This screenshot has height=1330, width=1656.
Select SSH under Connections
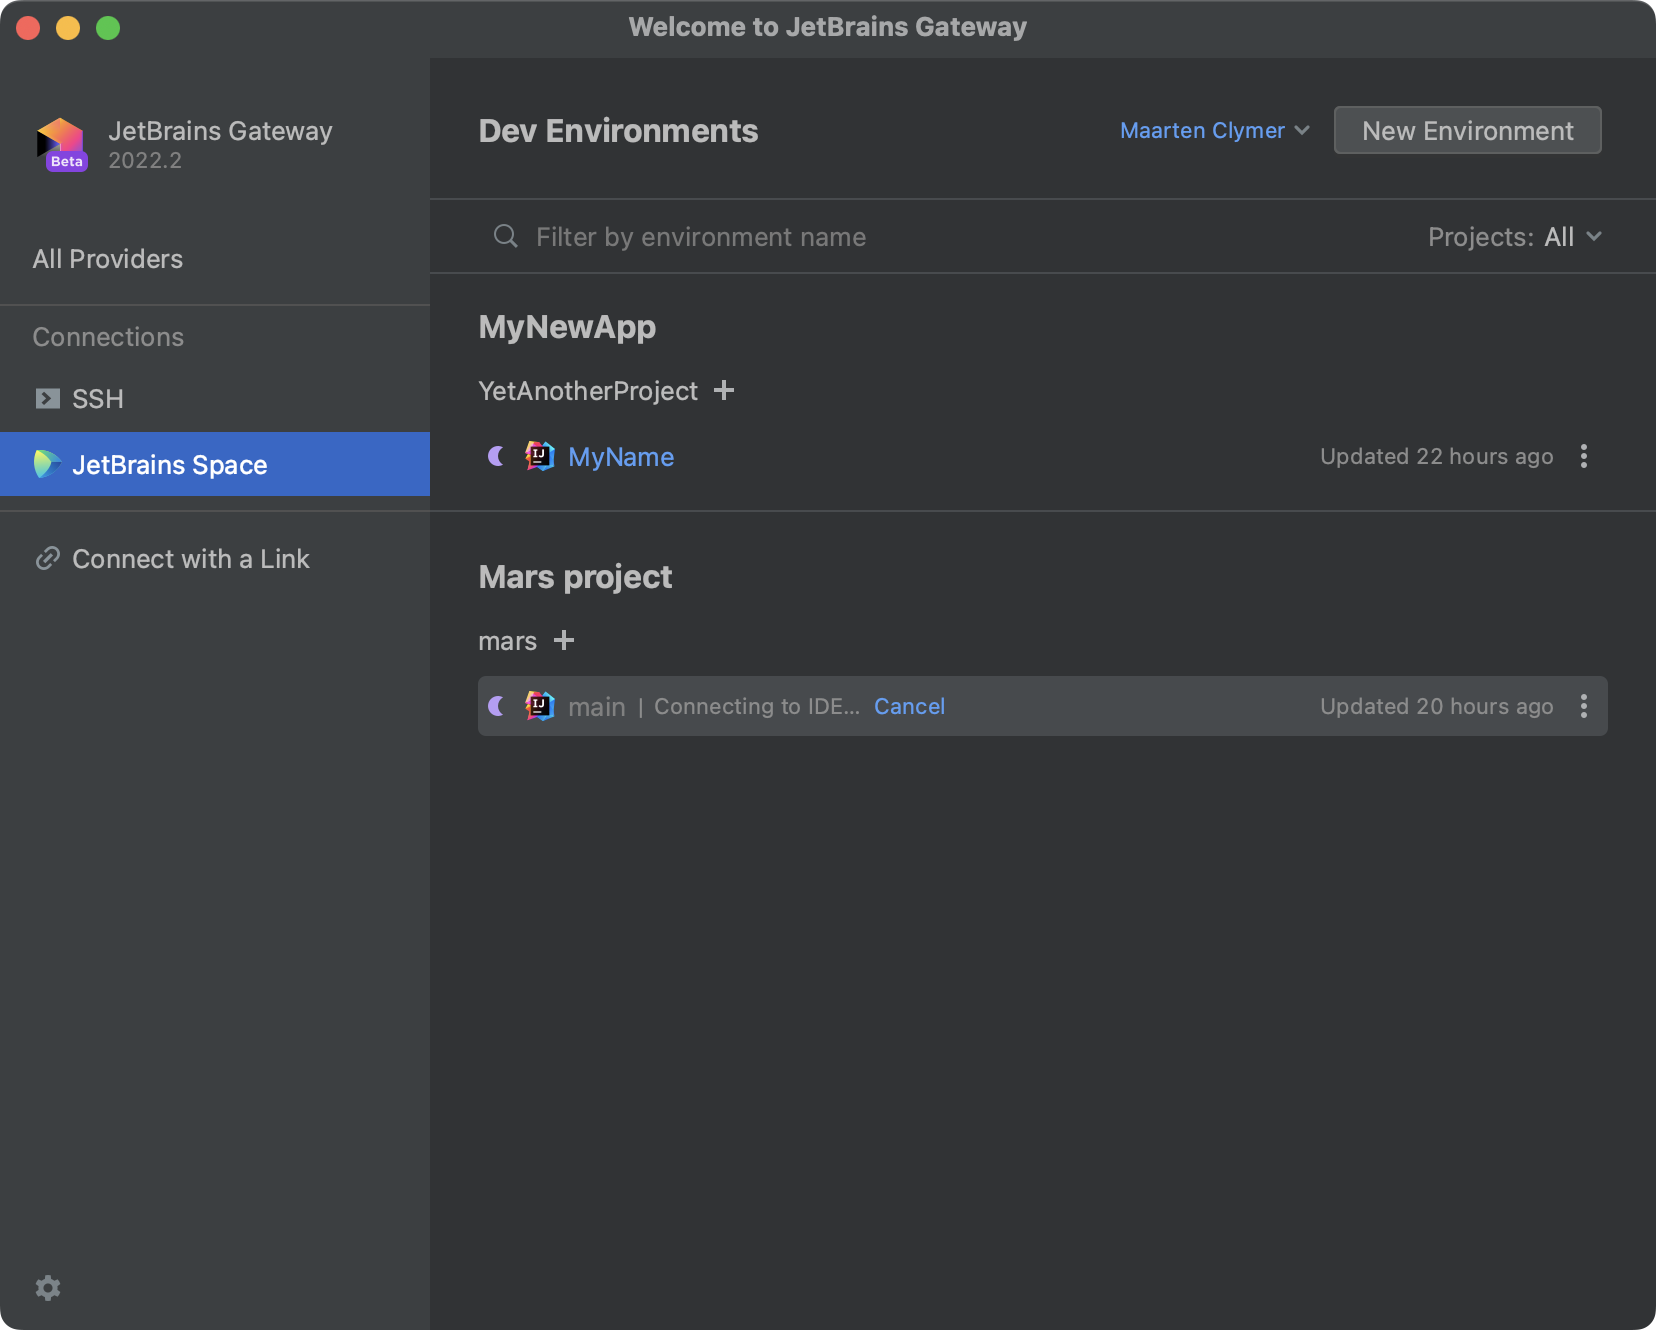[97, 398]
